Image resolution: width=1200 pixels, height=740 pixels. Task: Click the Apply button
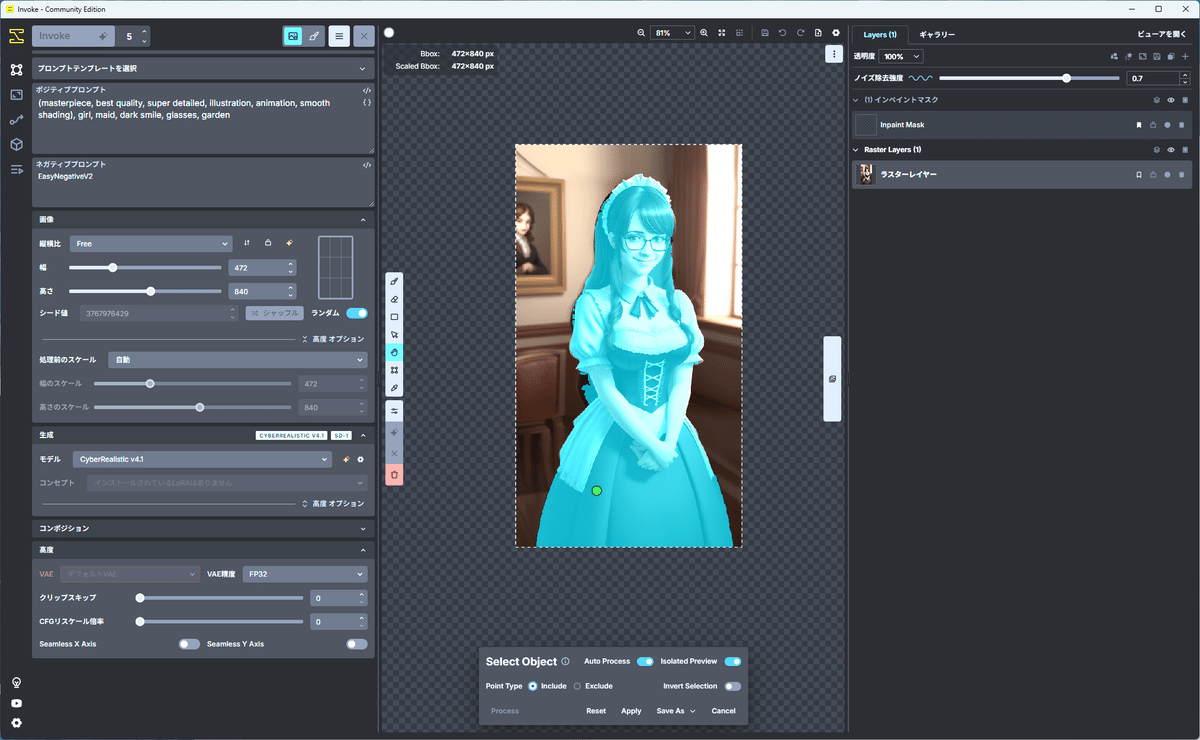(x=631, y=711)
